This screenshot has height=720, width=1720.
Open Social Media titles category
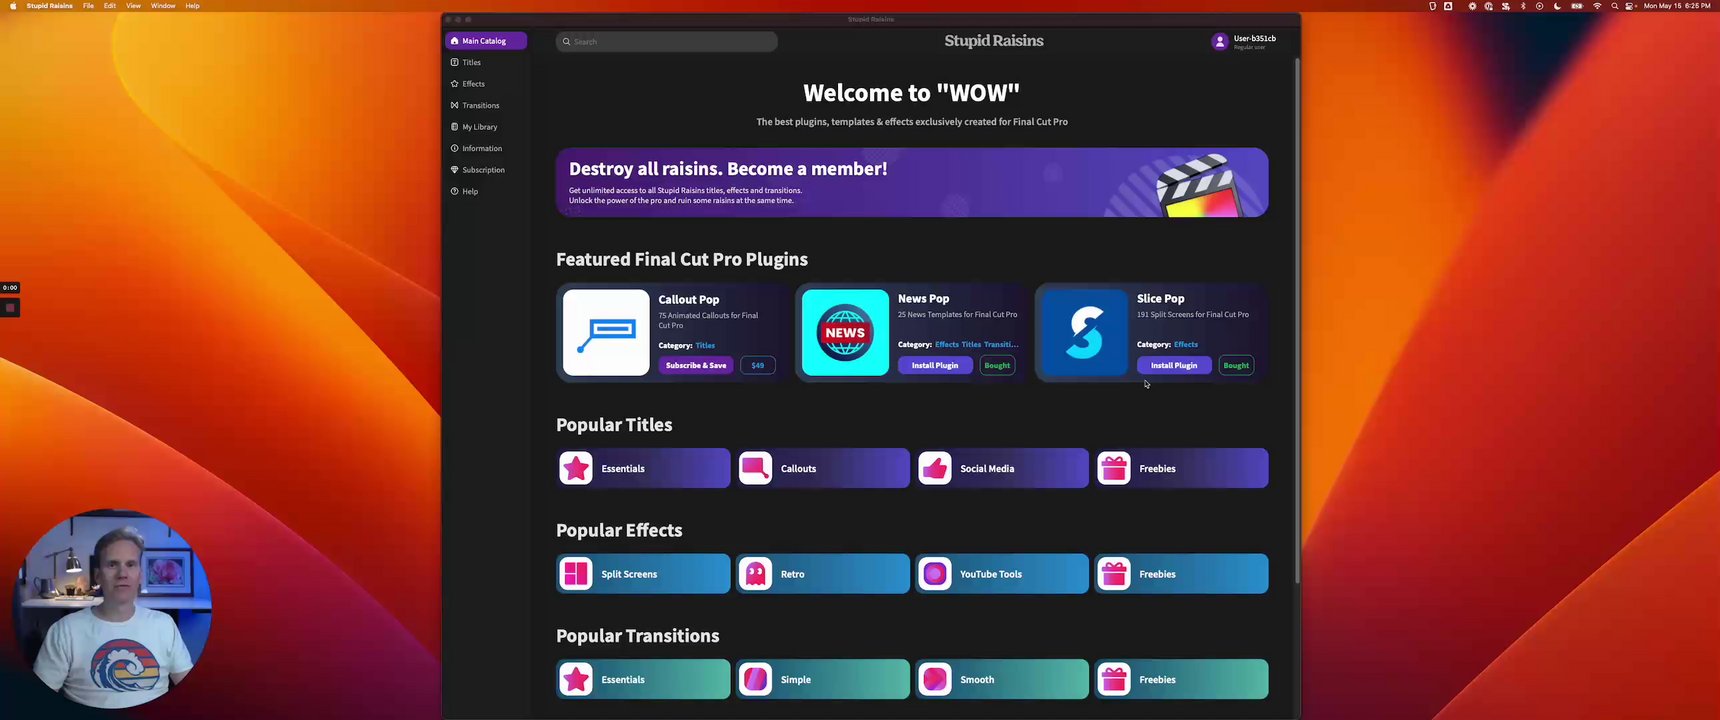(x=1002, y=468)
